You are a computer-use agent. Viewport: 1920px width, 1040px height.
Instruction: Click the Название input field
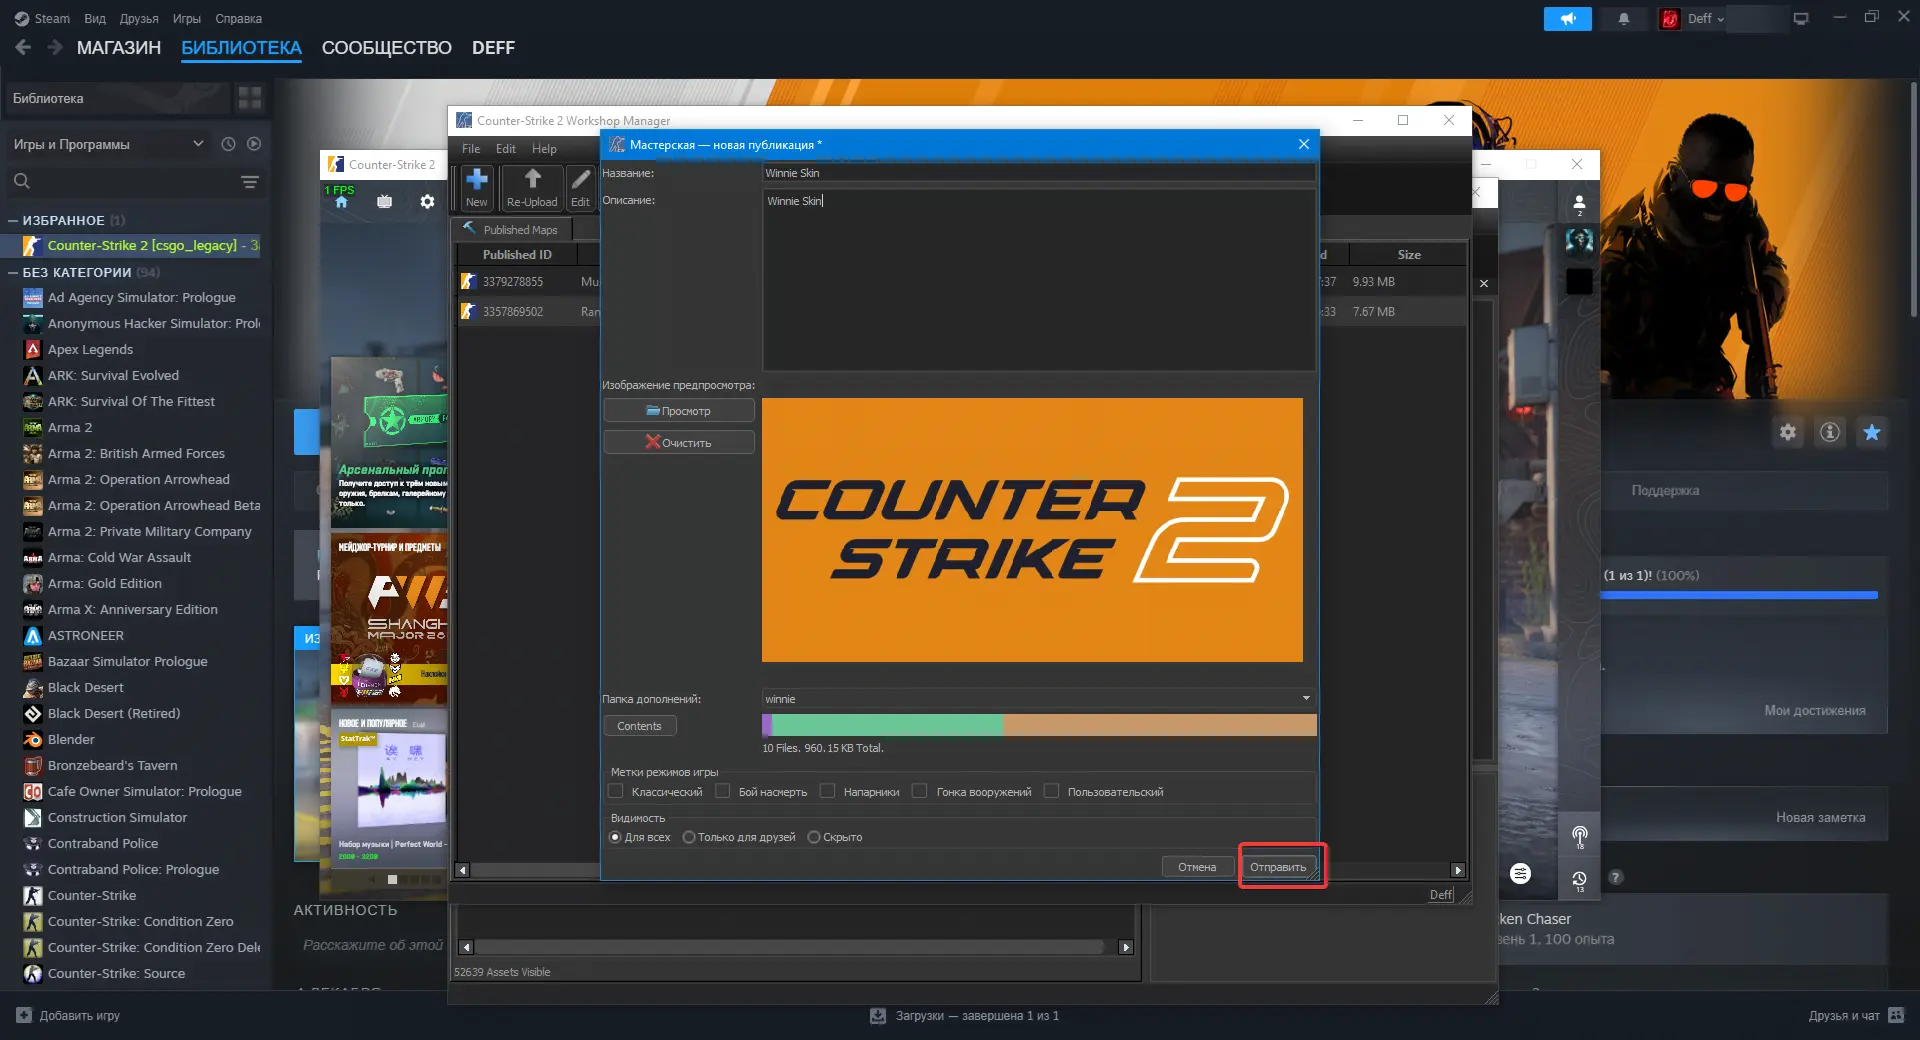1039,173
